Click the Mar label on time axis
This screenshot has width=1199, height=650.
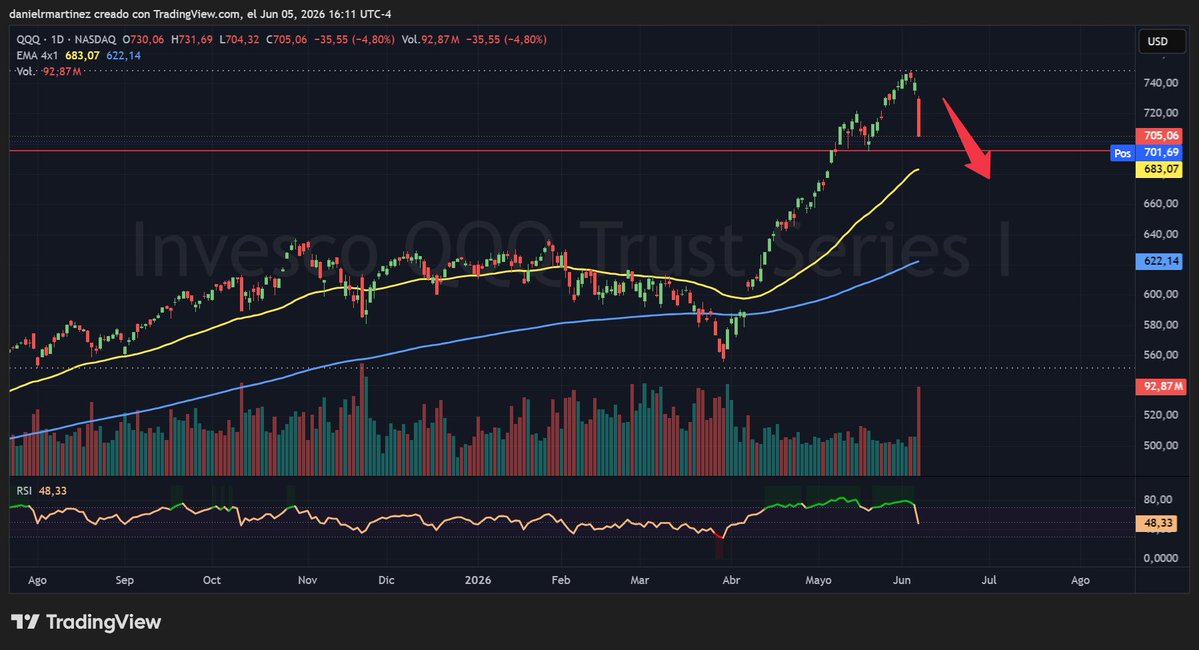639,580
